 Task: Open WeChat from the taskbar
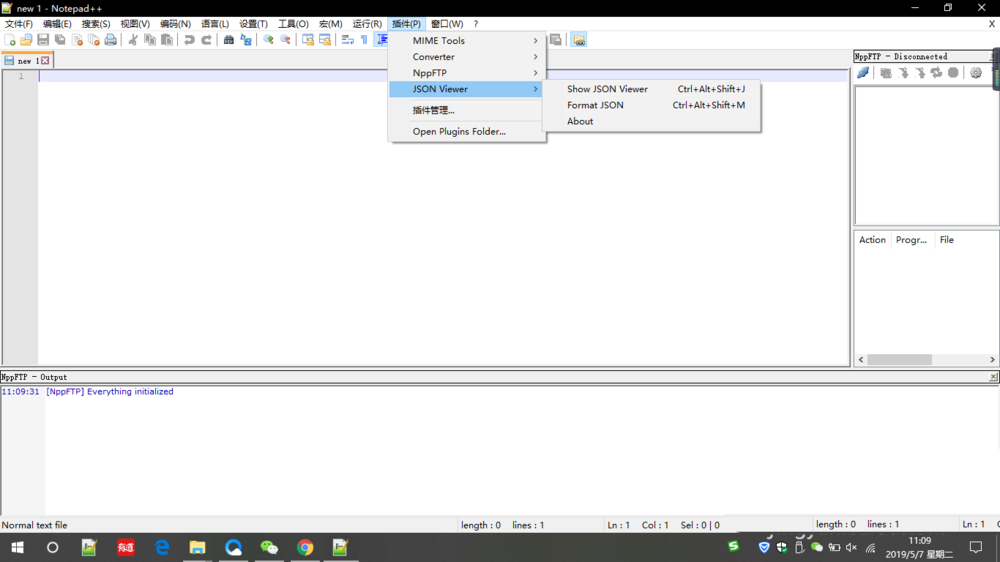pos(269,547)
